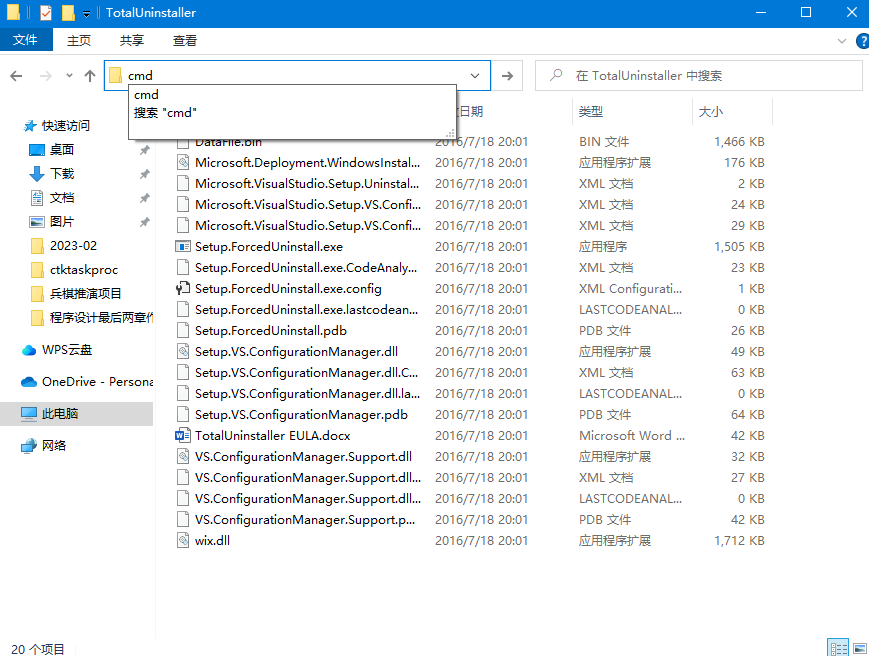This screenshot has width=869, height=656.
Task: Click pin icon next to 图片
Action: (145, 222)
